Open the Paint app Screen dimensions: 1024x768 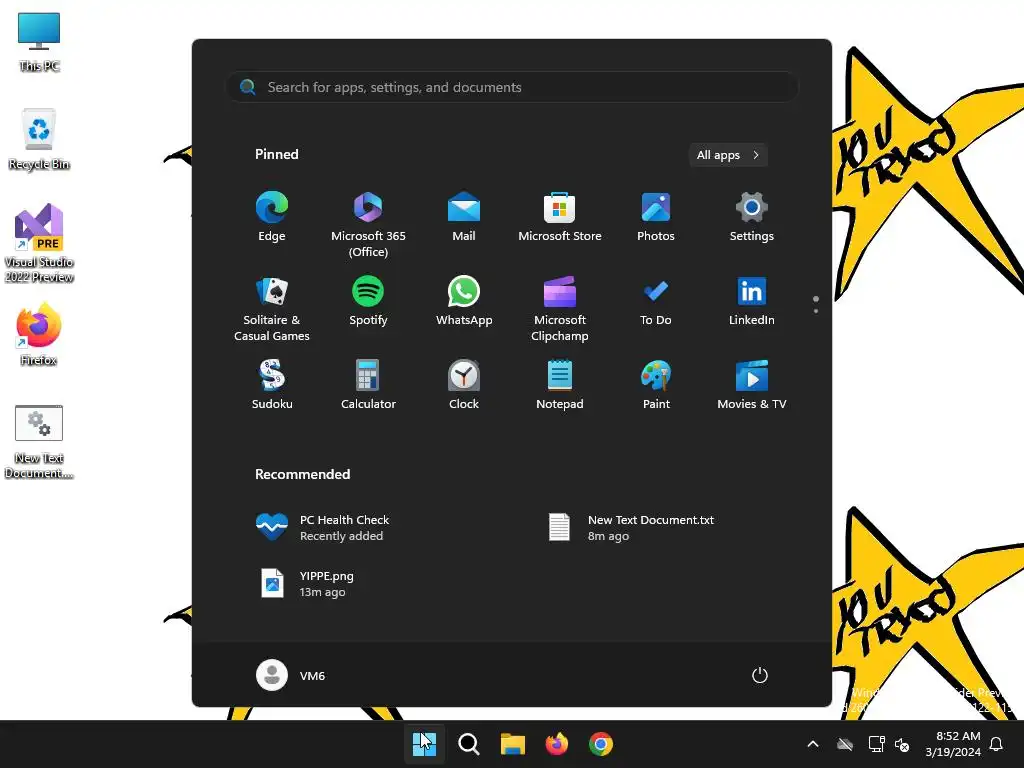656,385
